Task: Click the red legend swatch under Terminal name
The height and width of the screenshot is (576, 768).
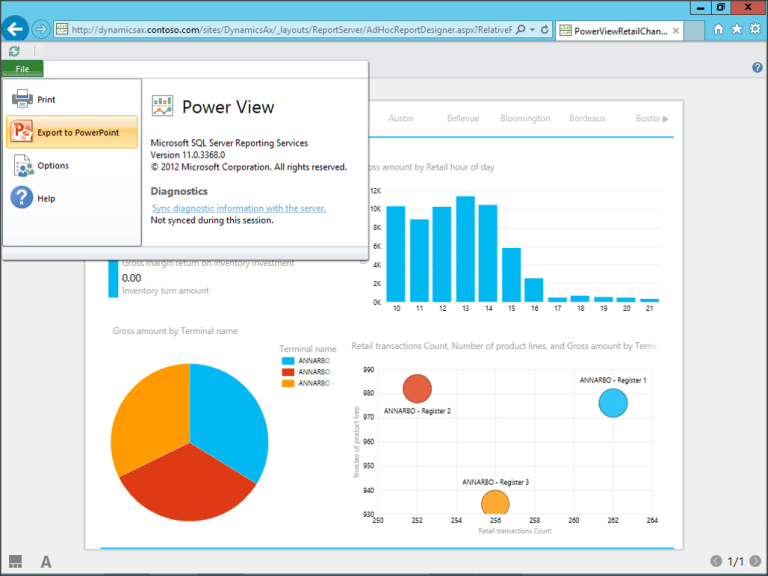Action: point(288,372)
